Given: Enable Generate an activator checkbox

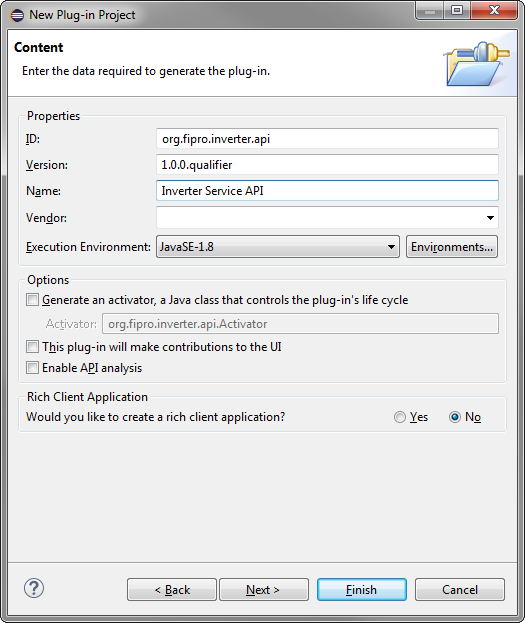Looking at the screenshot, I should pos(32,300).
